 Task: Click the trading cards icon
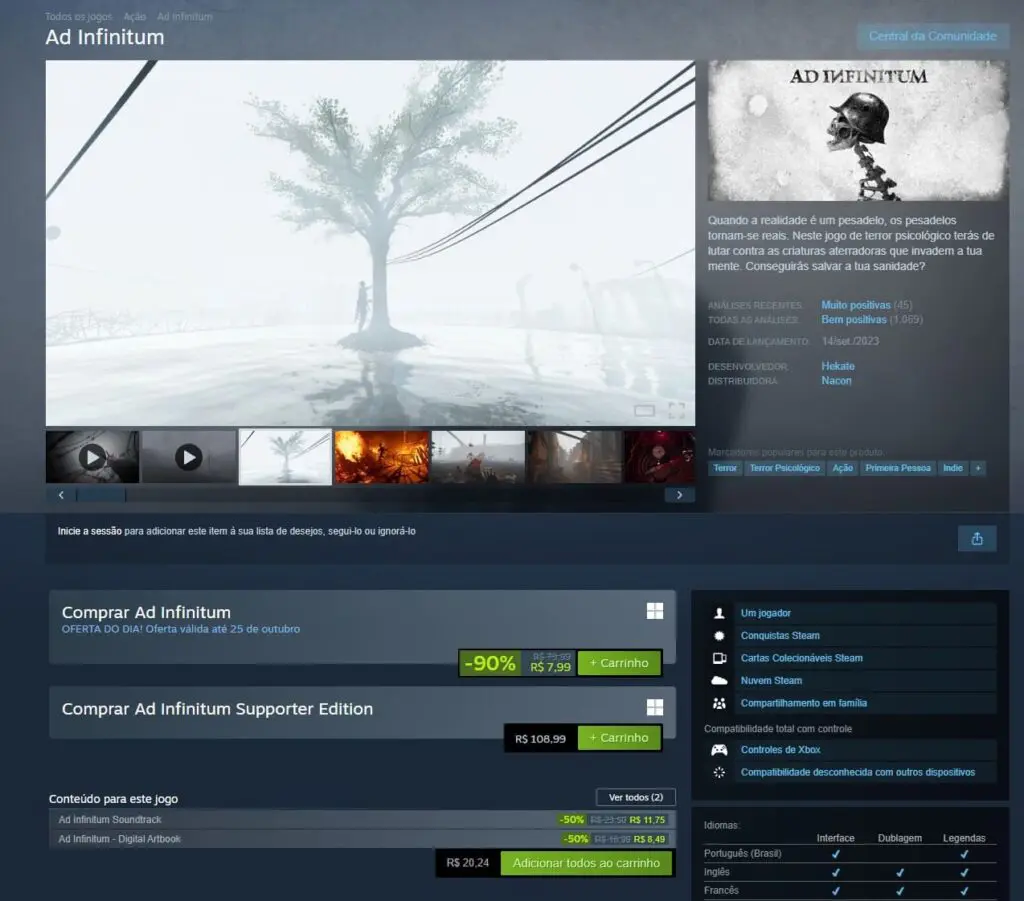719,658
